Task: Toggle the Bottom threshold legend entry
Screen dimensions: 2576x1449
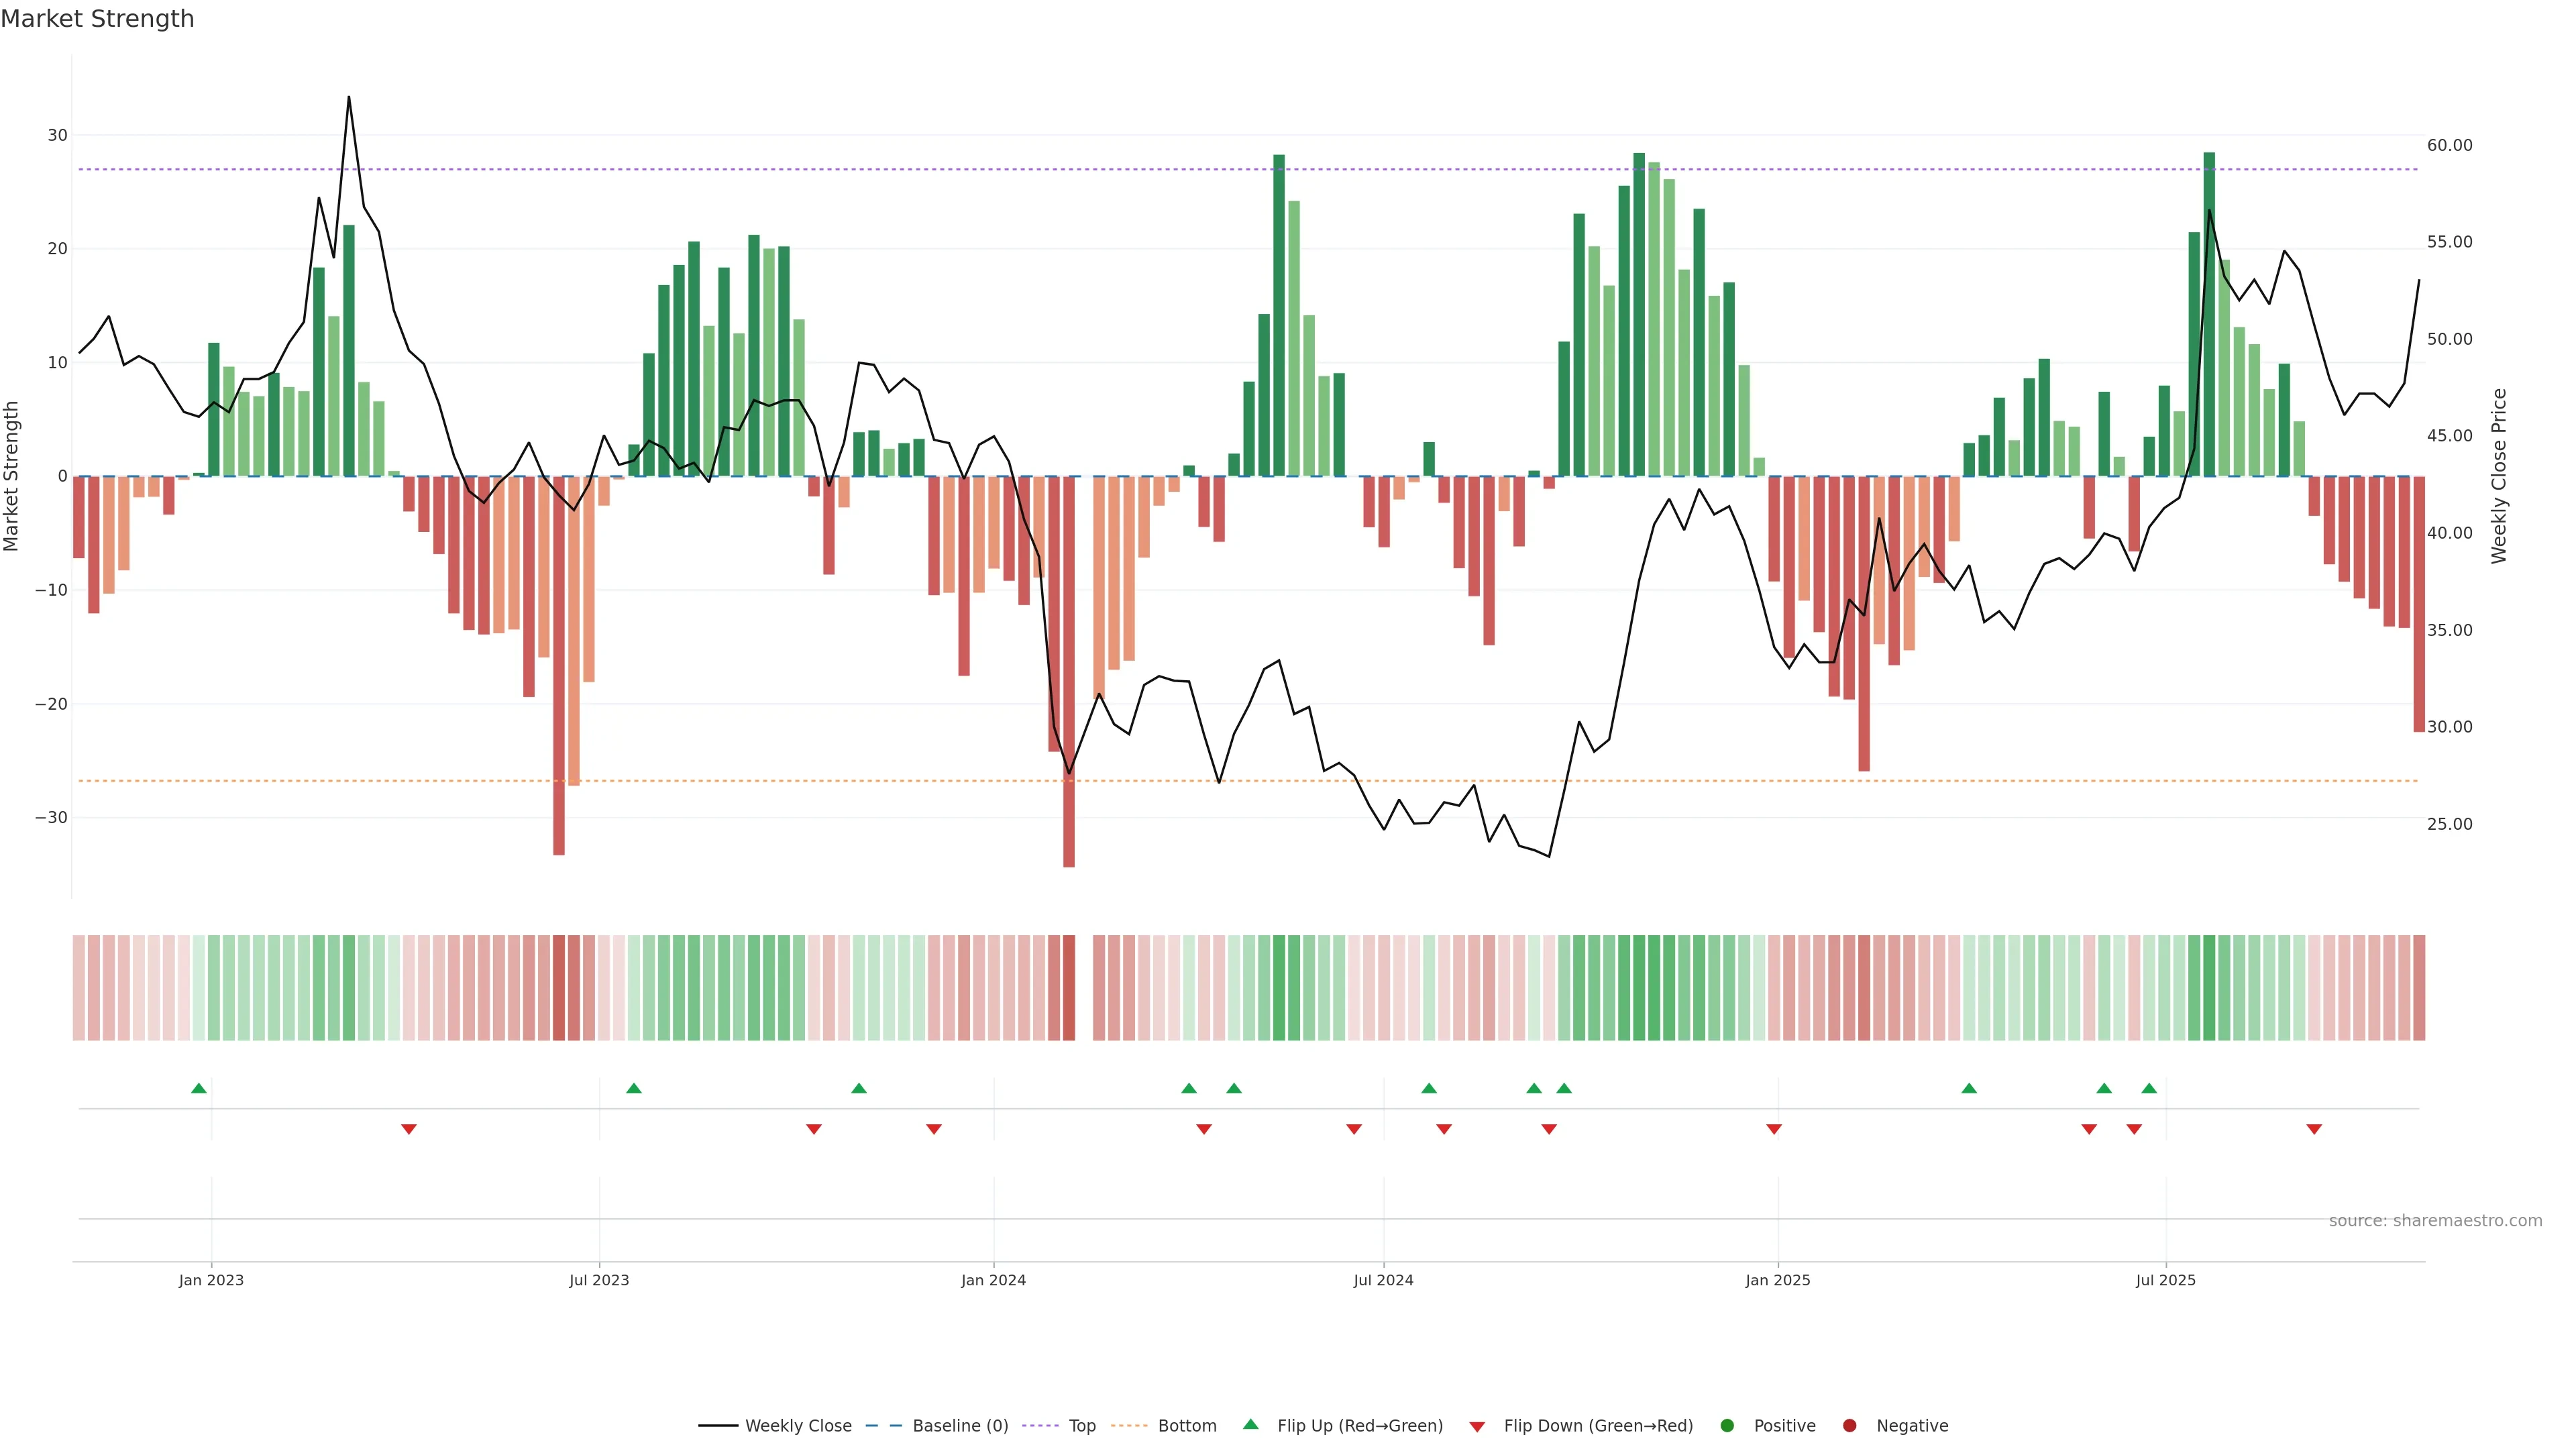Action: [x=1187, y=1426]
